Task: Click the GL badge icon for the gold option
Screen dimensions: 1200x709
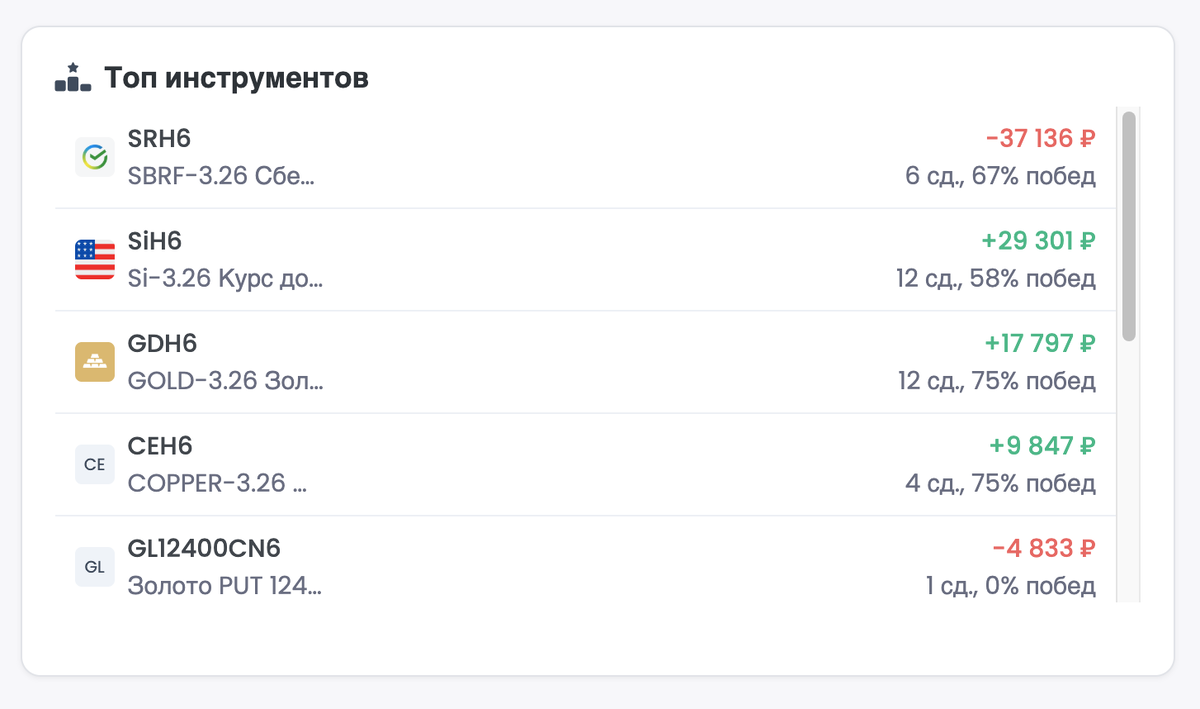Action: (x=95, y=567)
